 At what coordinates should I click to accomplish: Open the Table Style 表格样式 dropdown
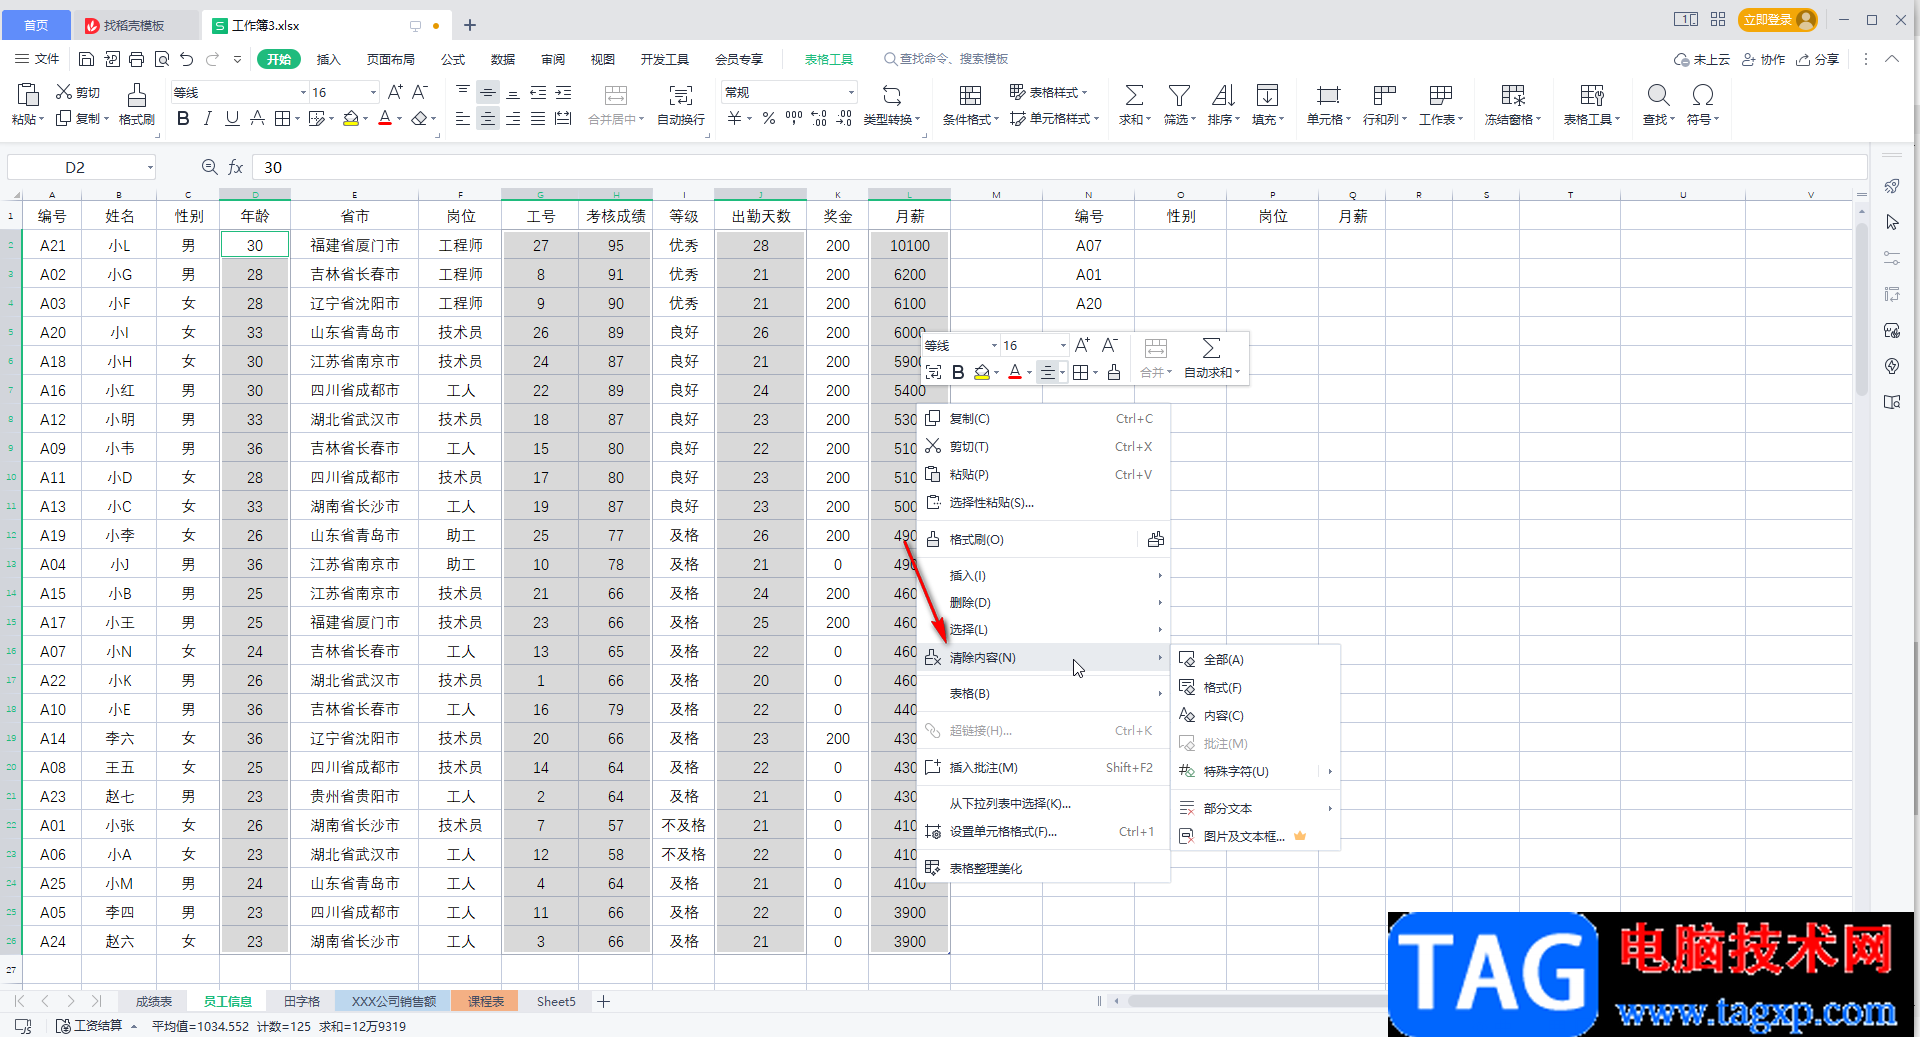click(1049, 92)
